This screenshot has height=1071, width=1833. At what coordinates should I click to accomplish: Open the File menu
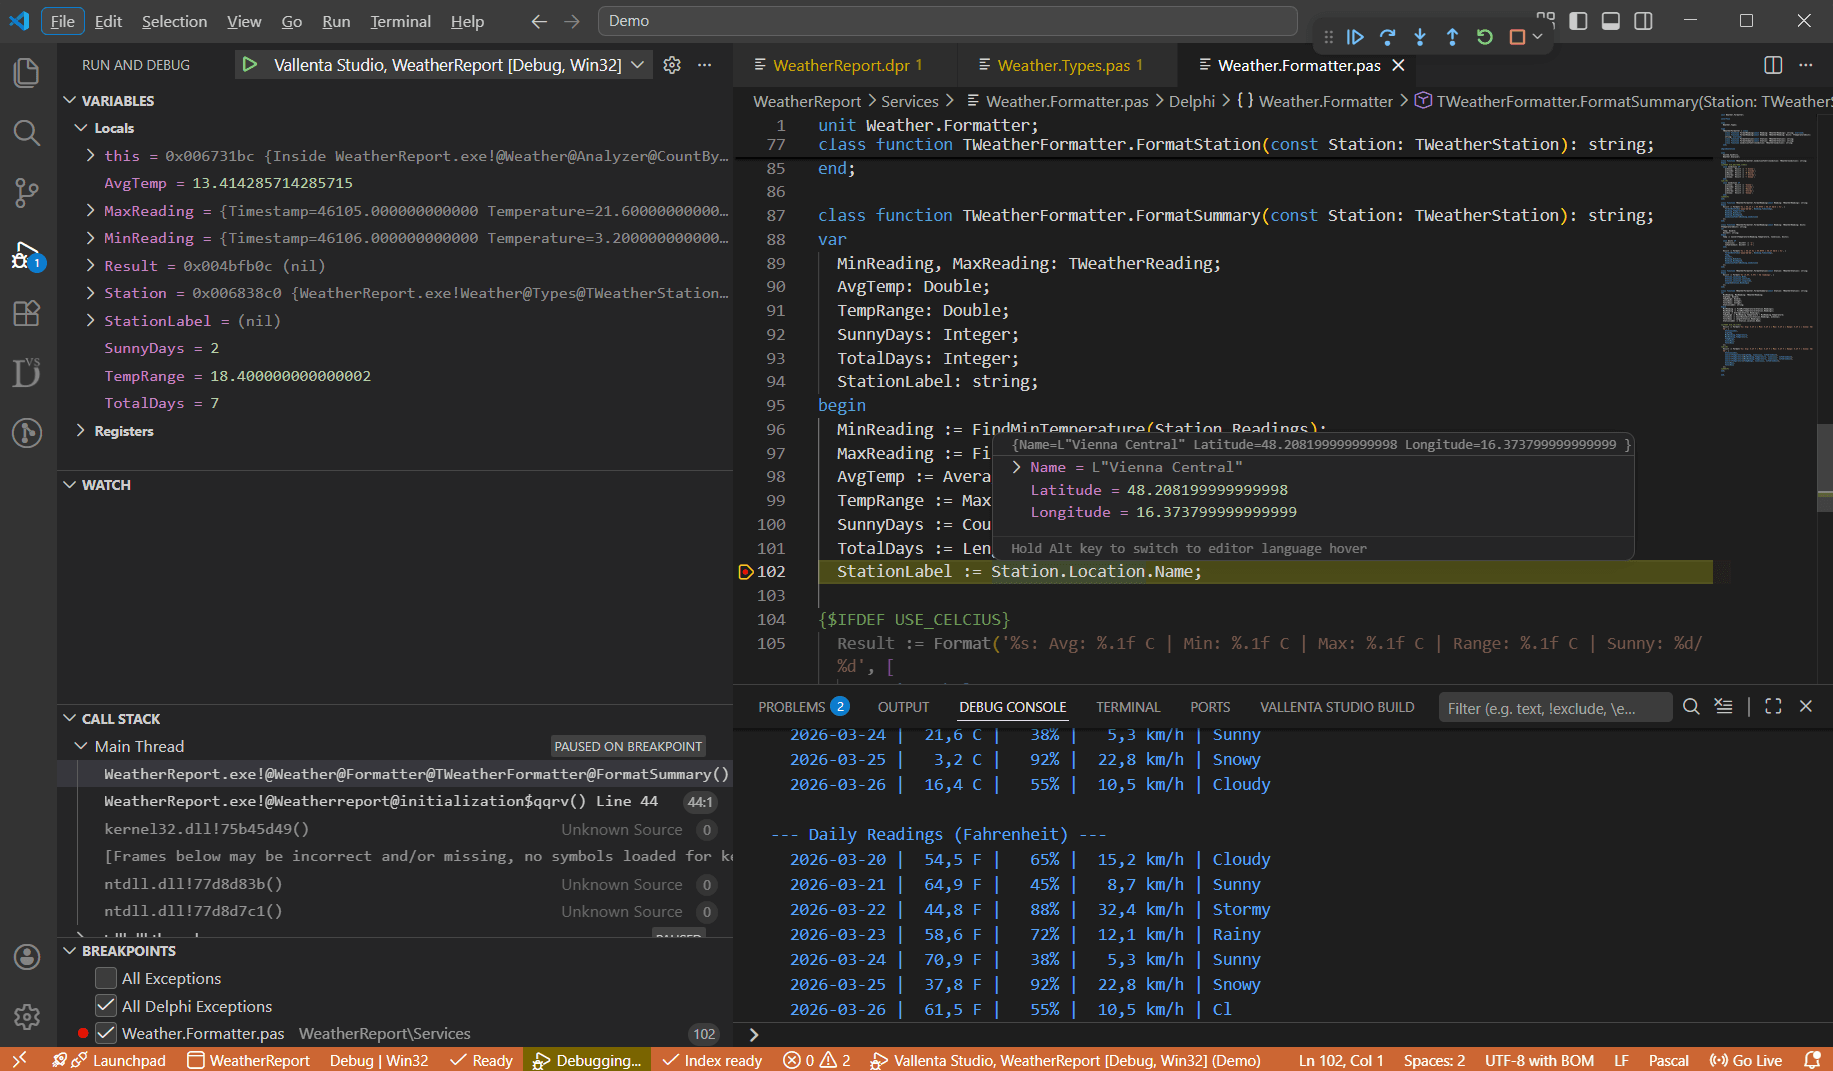click(x=62, y=21)
